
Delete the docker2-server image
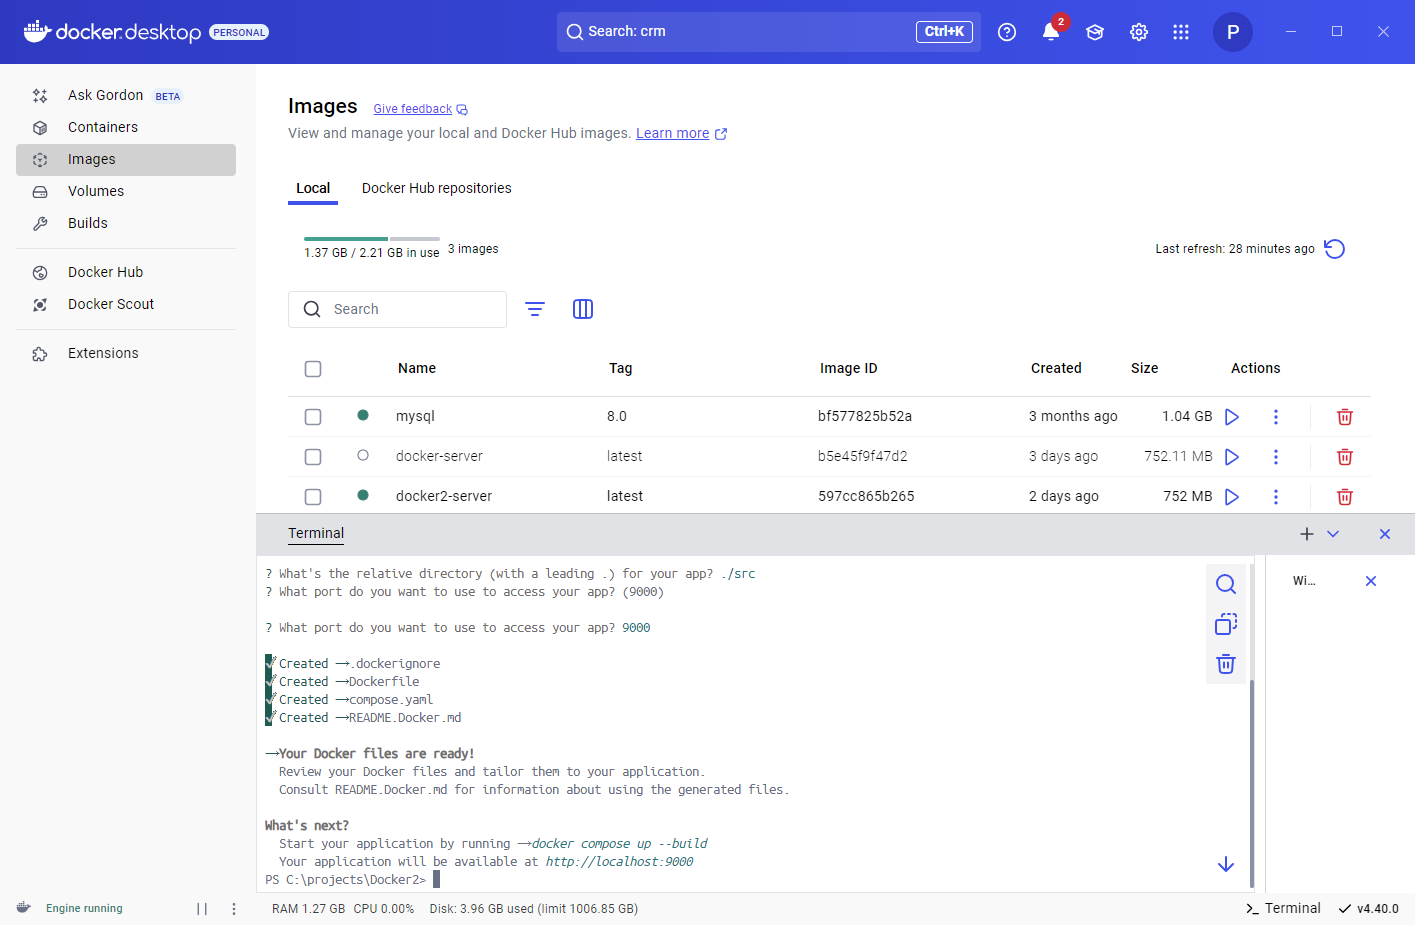point(1345,497)
